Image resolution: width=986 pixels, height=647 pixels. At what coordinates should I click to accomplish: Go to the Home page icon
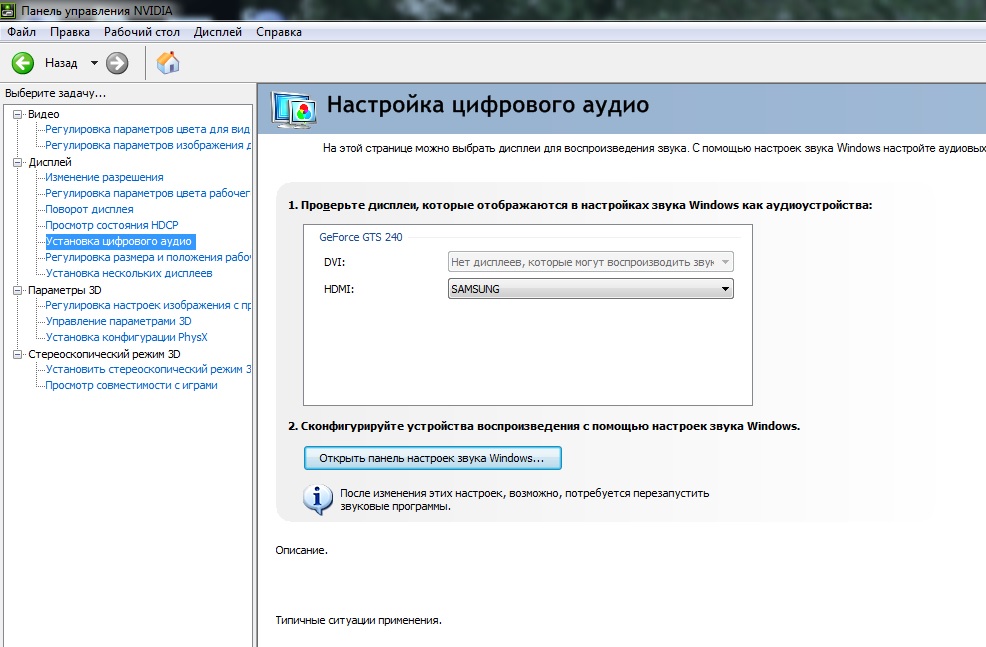(x=169, y=63)
